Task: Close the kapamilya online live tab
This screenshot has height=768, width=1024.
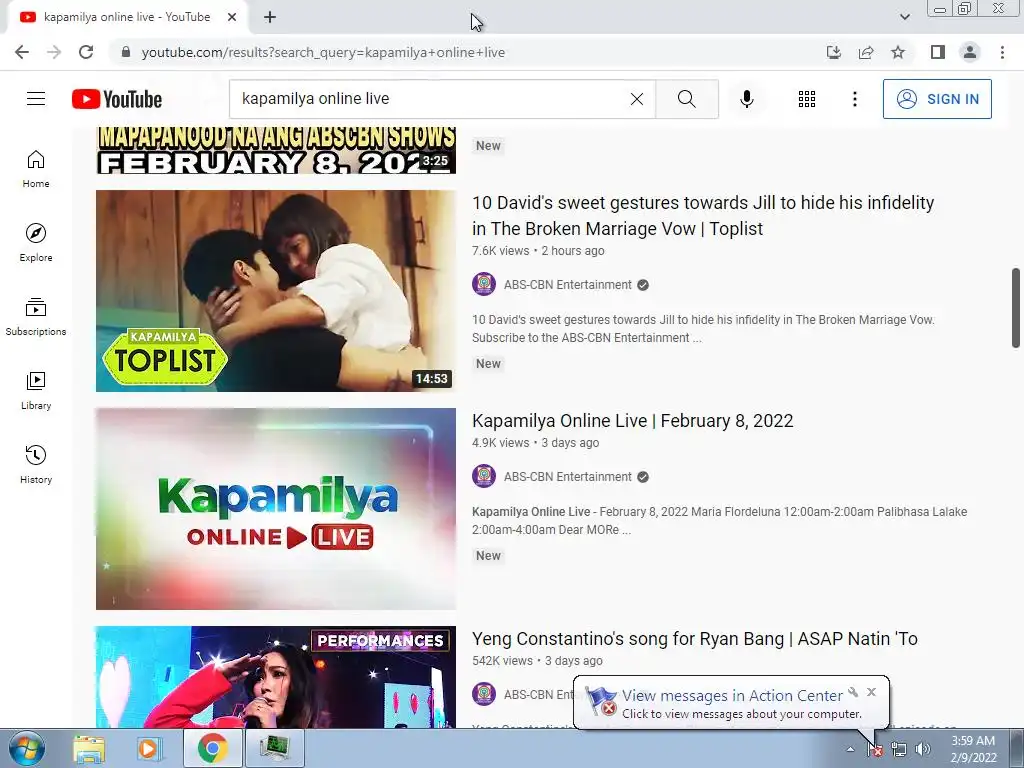Action: pyautogui.click(x=232, y=17)
